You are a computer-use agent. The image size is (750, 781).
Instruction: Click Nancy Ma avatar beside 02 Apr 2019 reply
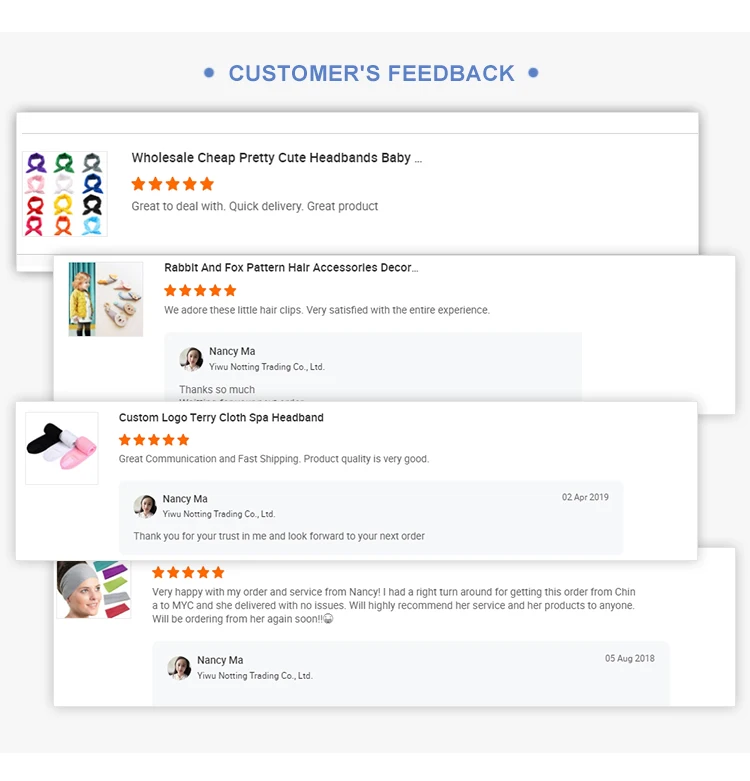click(x=146, y=506)
